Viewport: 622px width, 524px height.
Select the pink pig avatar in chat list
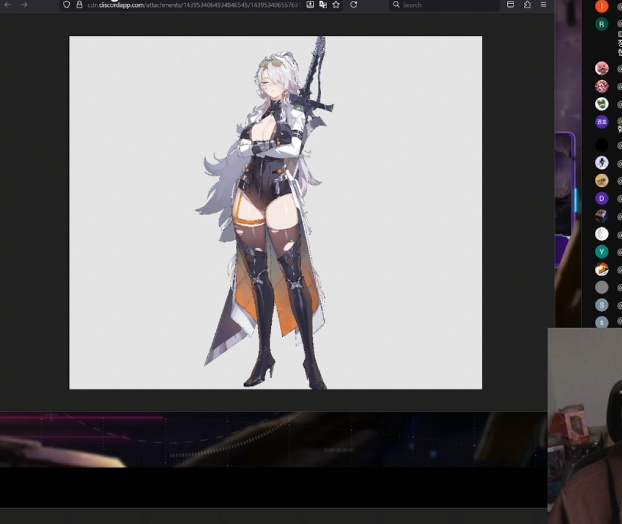tap(602, 68)
